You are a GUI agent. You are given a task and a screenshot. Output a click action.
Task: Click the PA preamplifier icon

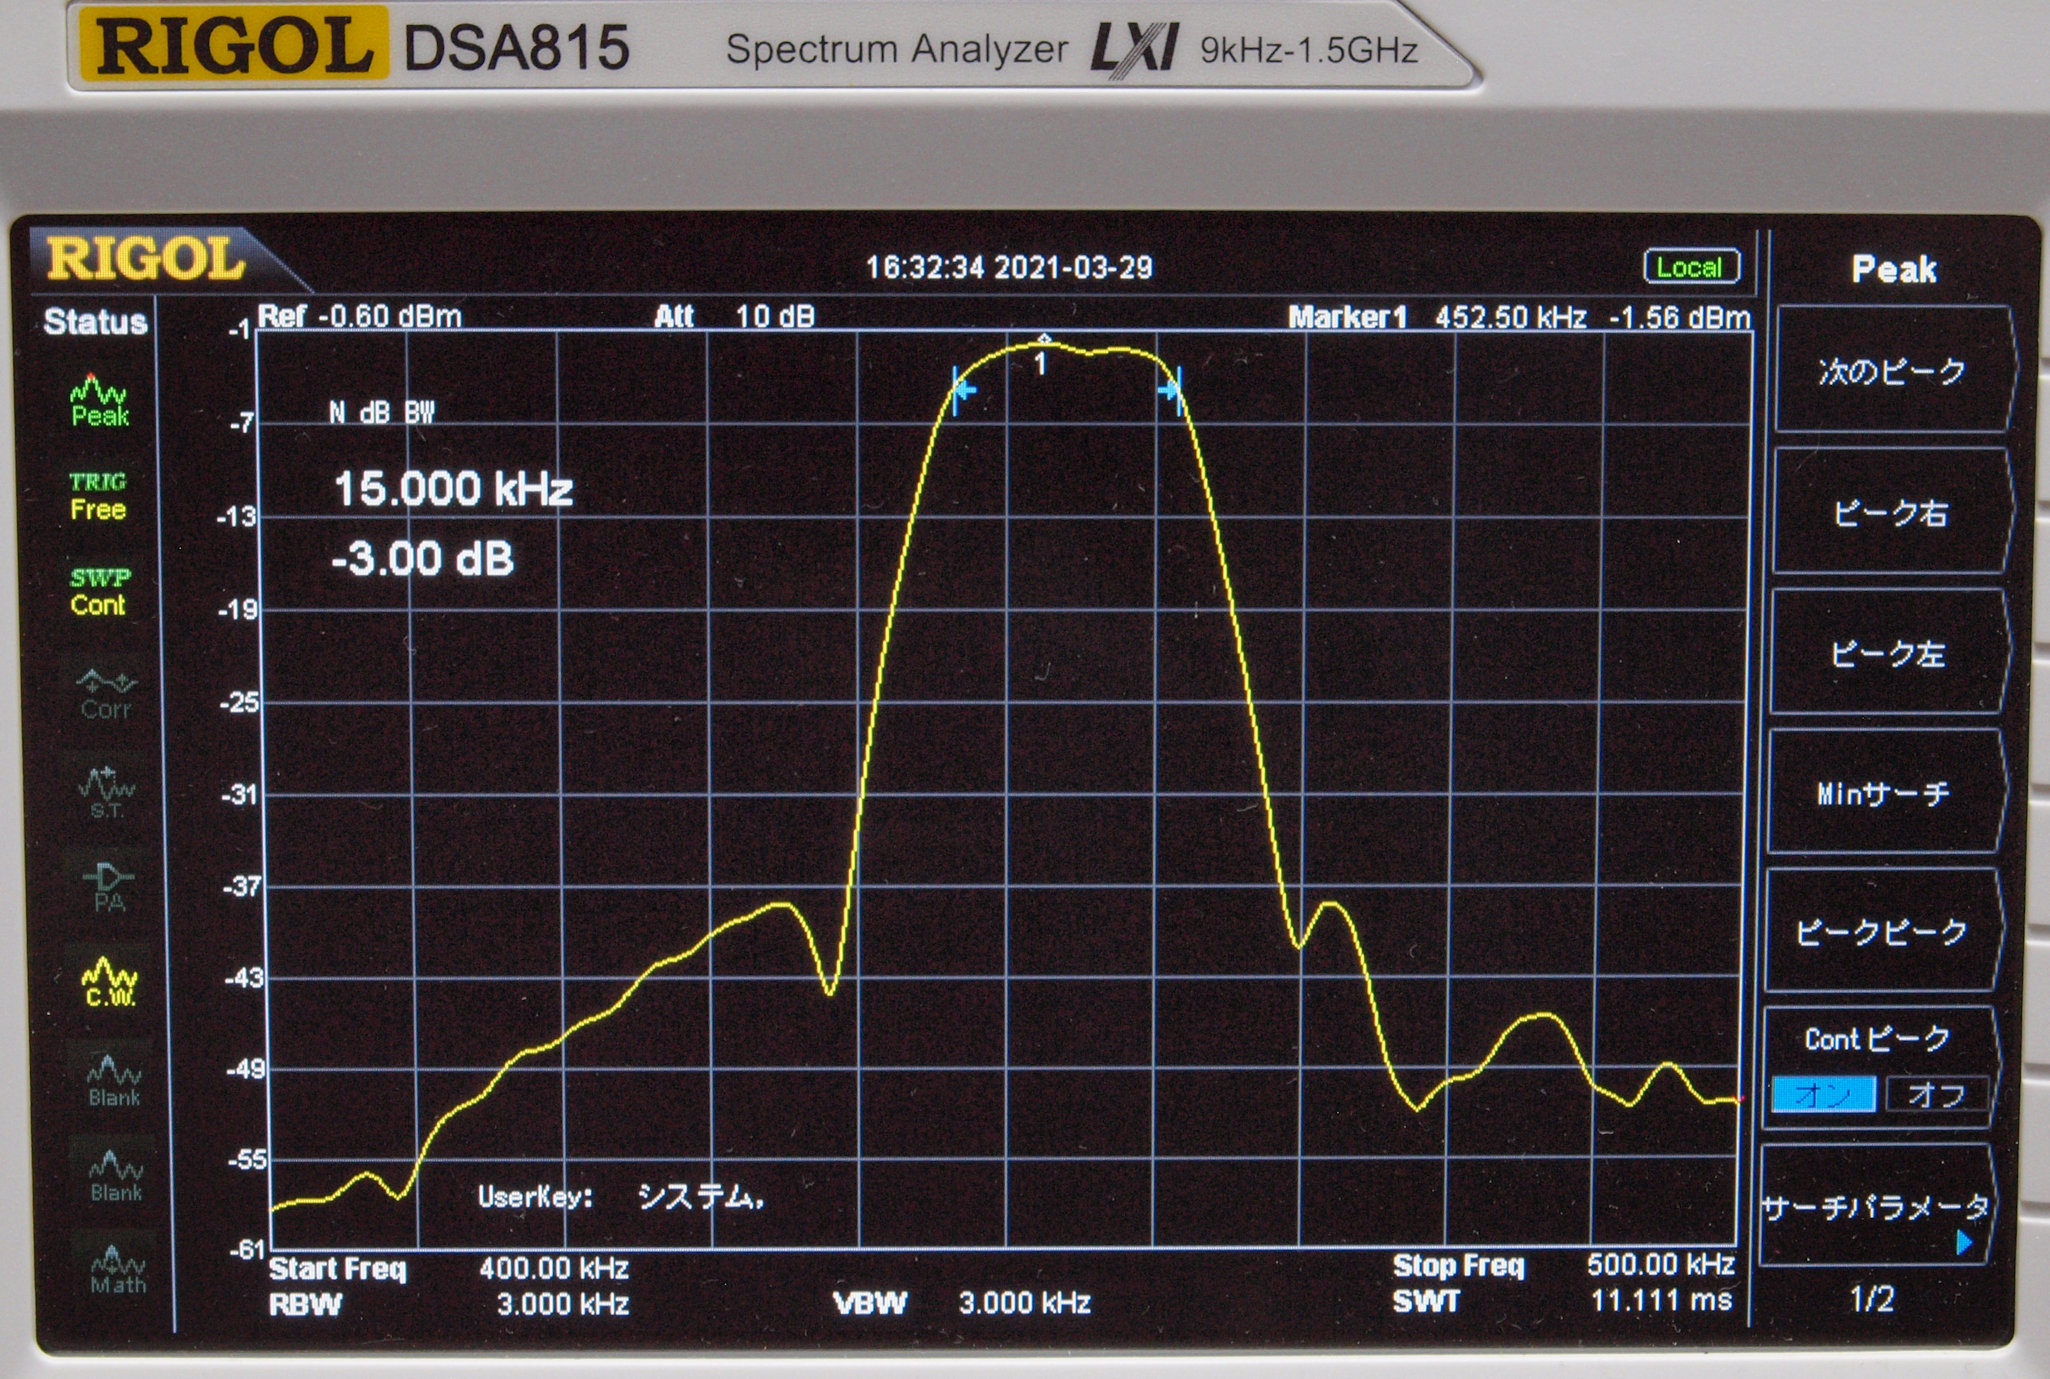[x=108, y=886]
